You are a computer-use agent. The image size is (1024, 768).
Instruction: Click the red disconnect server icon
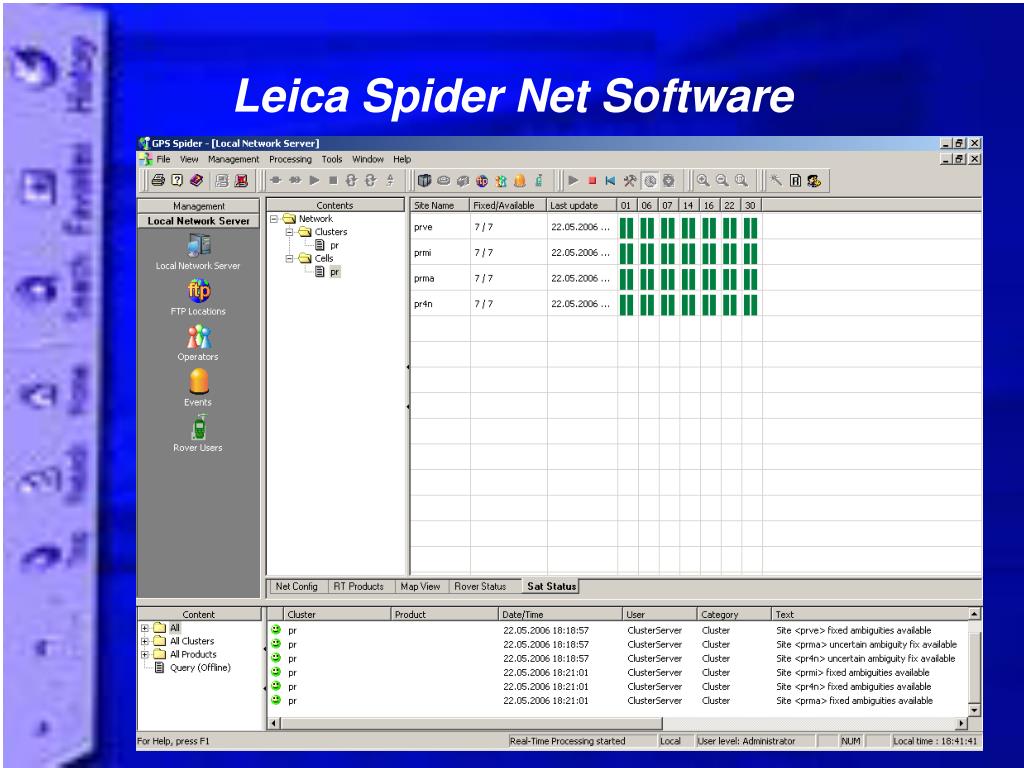tap(241, 181)
